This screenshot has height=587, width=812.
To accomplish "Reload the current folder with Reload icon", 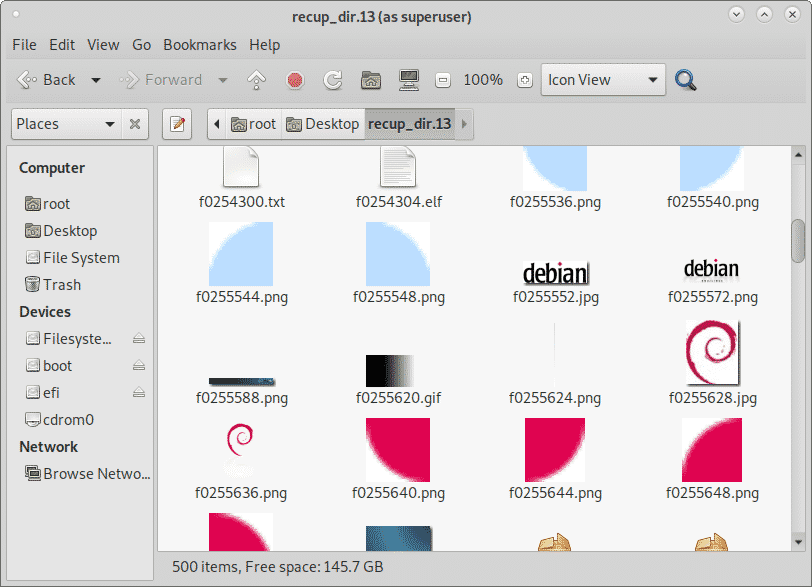I will pos(333,80).
